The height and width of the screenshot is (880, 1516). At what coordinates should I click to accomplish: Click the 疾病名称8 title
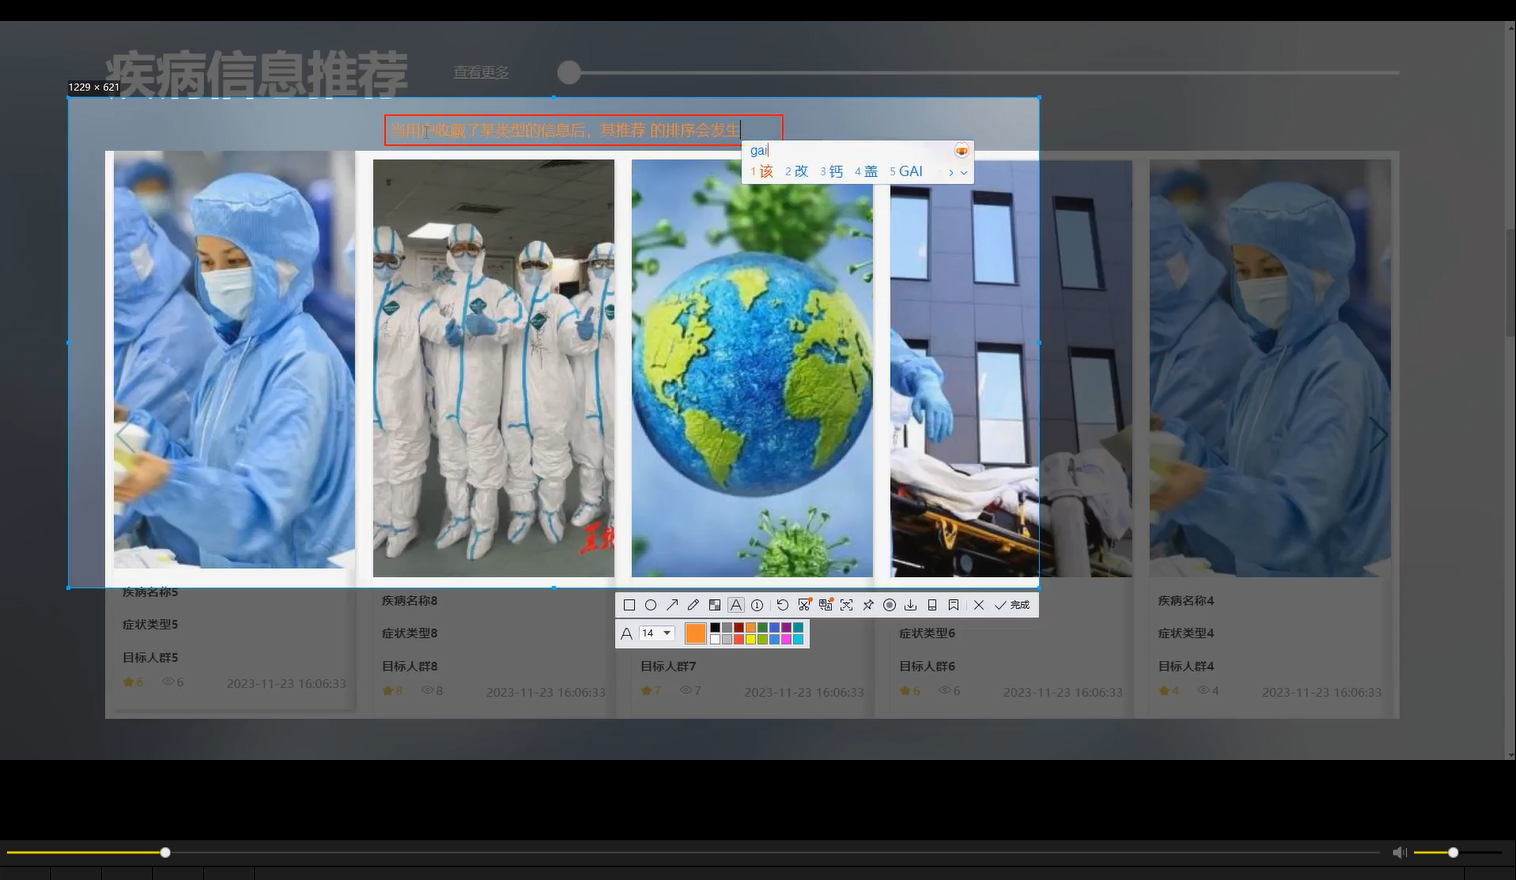click(409, 601)
